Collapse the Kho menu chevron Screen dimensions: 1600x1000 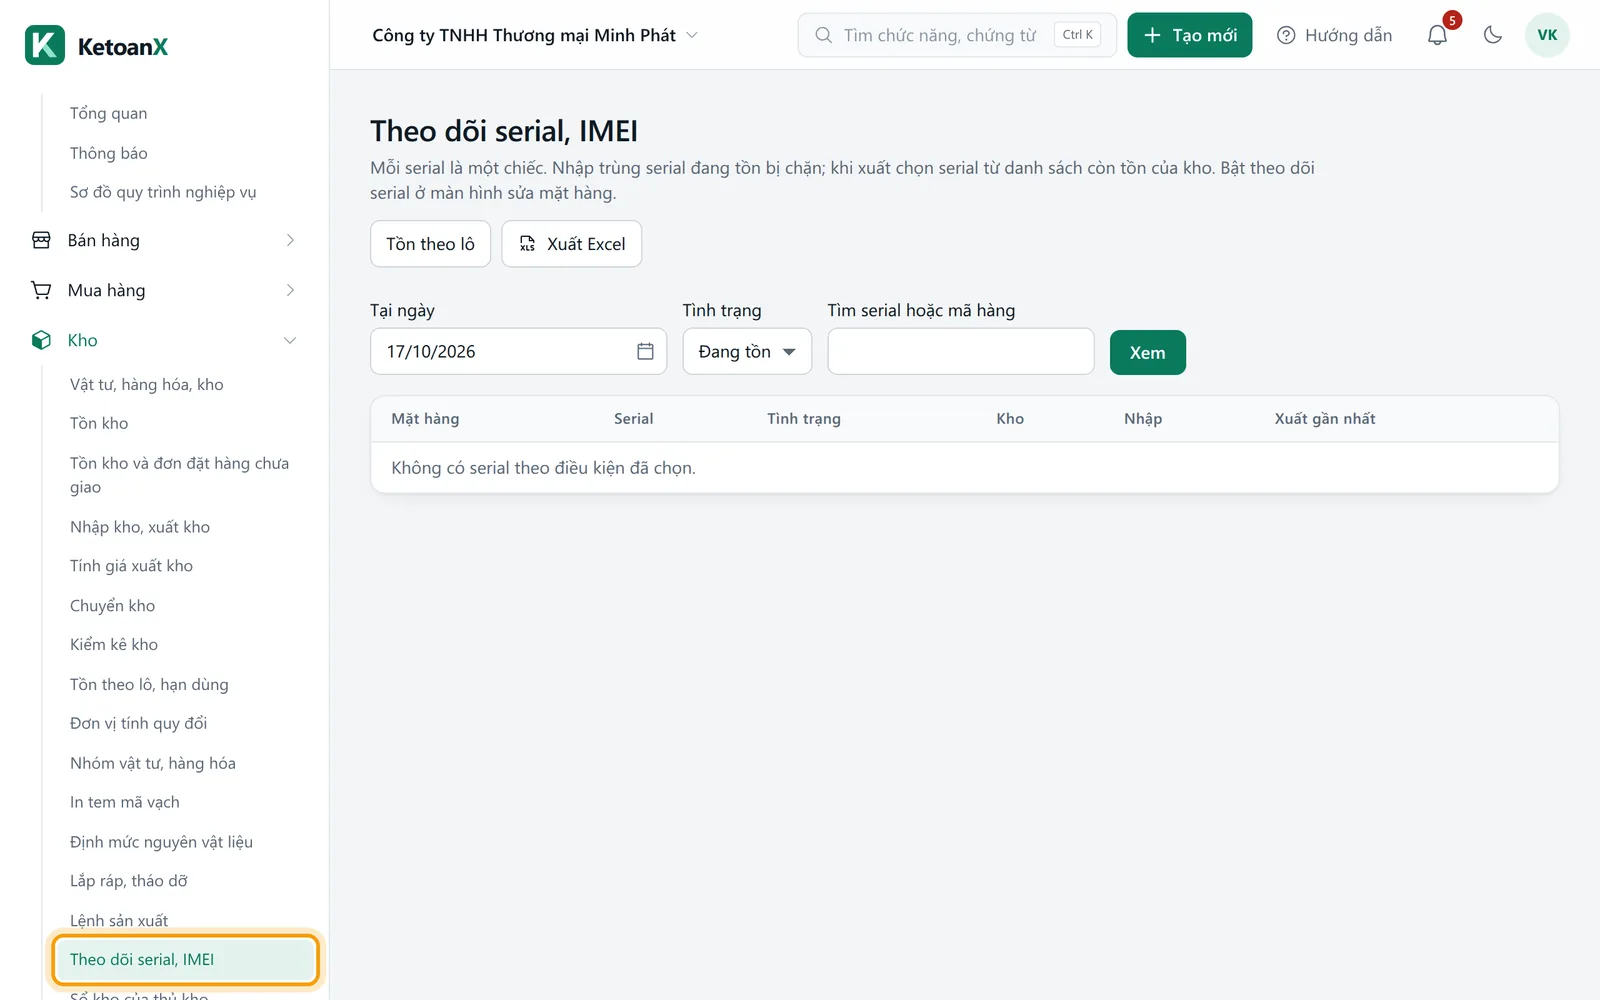pyautogui.click(x=290, y=340)
